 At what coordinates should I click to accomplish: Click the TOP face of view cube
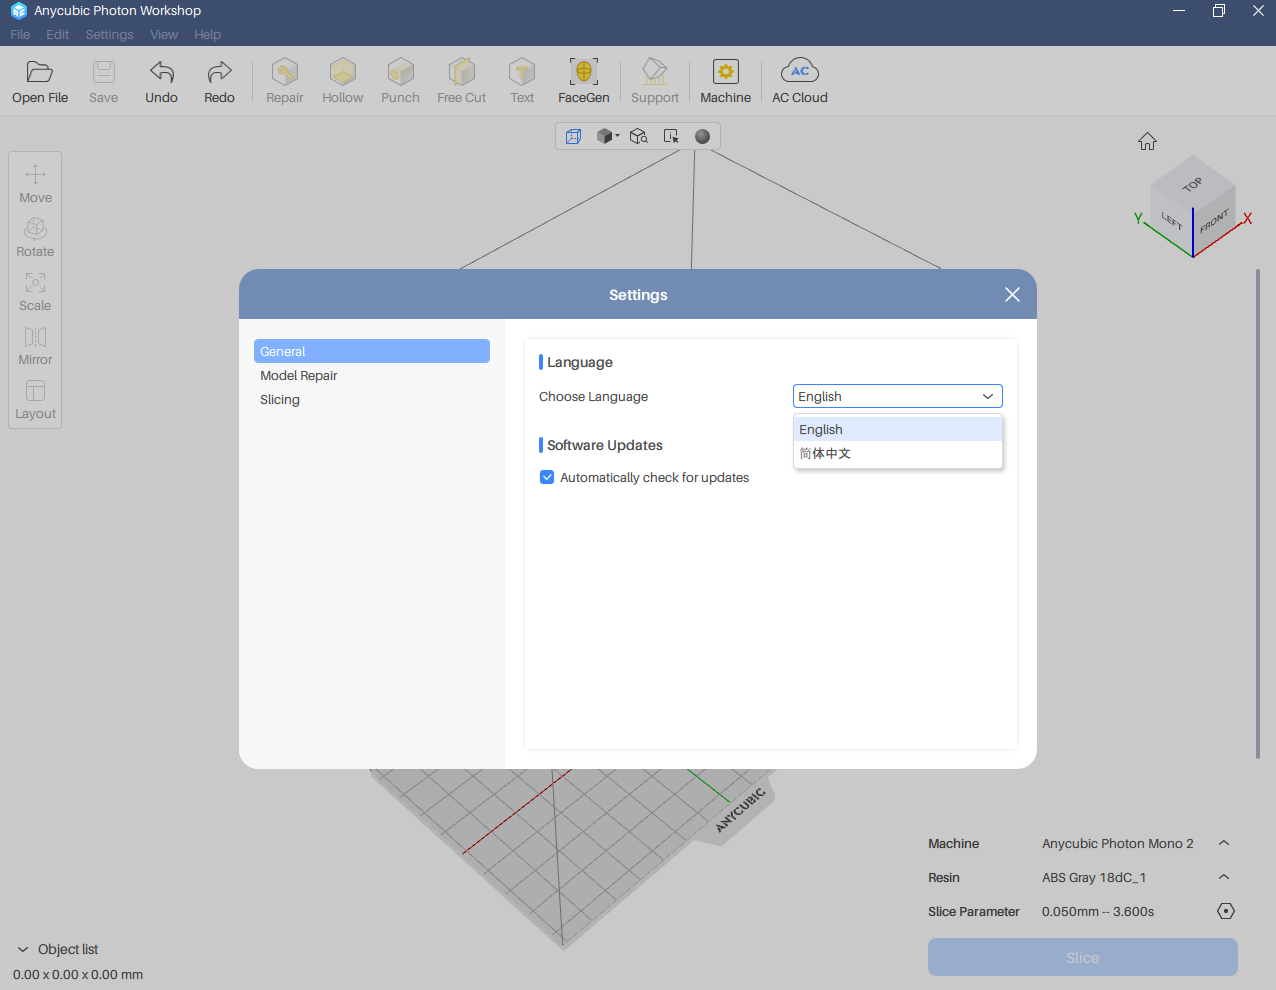(x=1192, y=184)
